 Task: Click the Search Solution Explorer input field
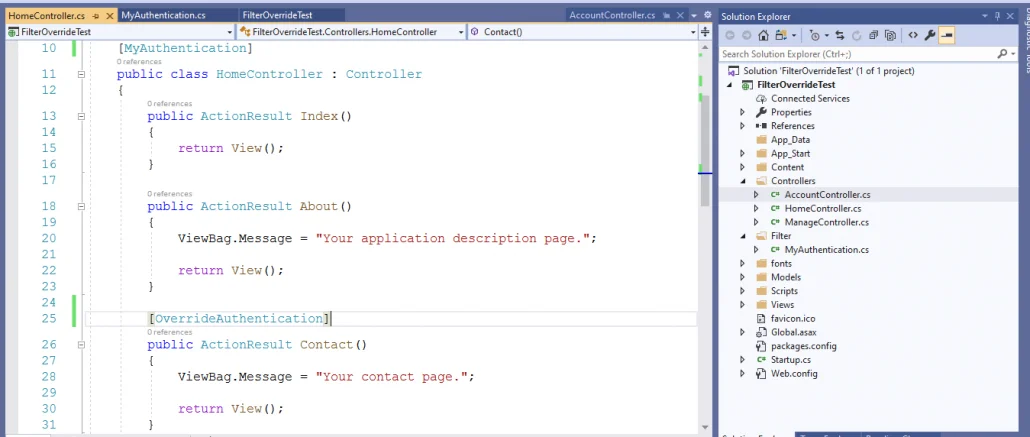click(x=857, y=54)
